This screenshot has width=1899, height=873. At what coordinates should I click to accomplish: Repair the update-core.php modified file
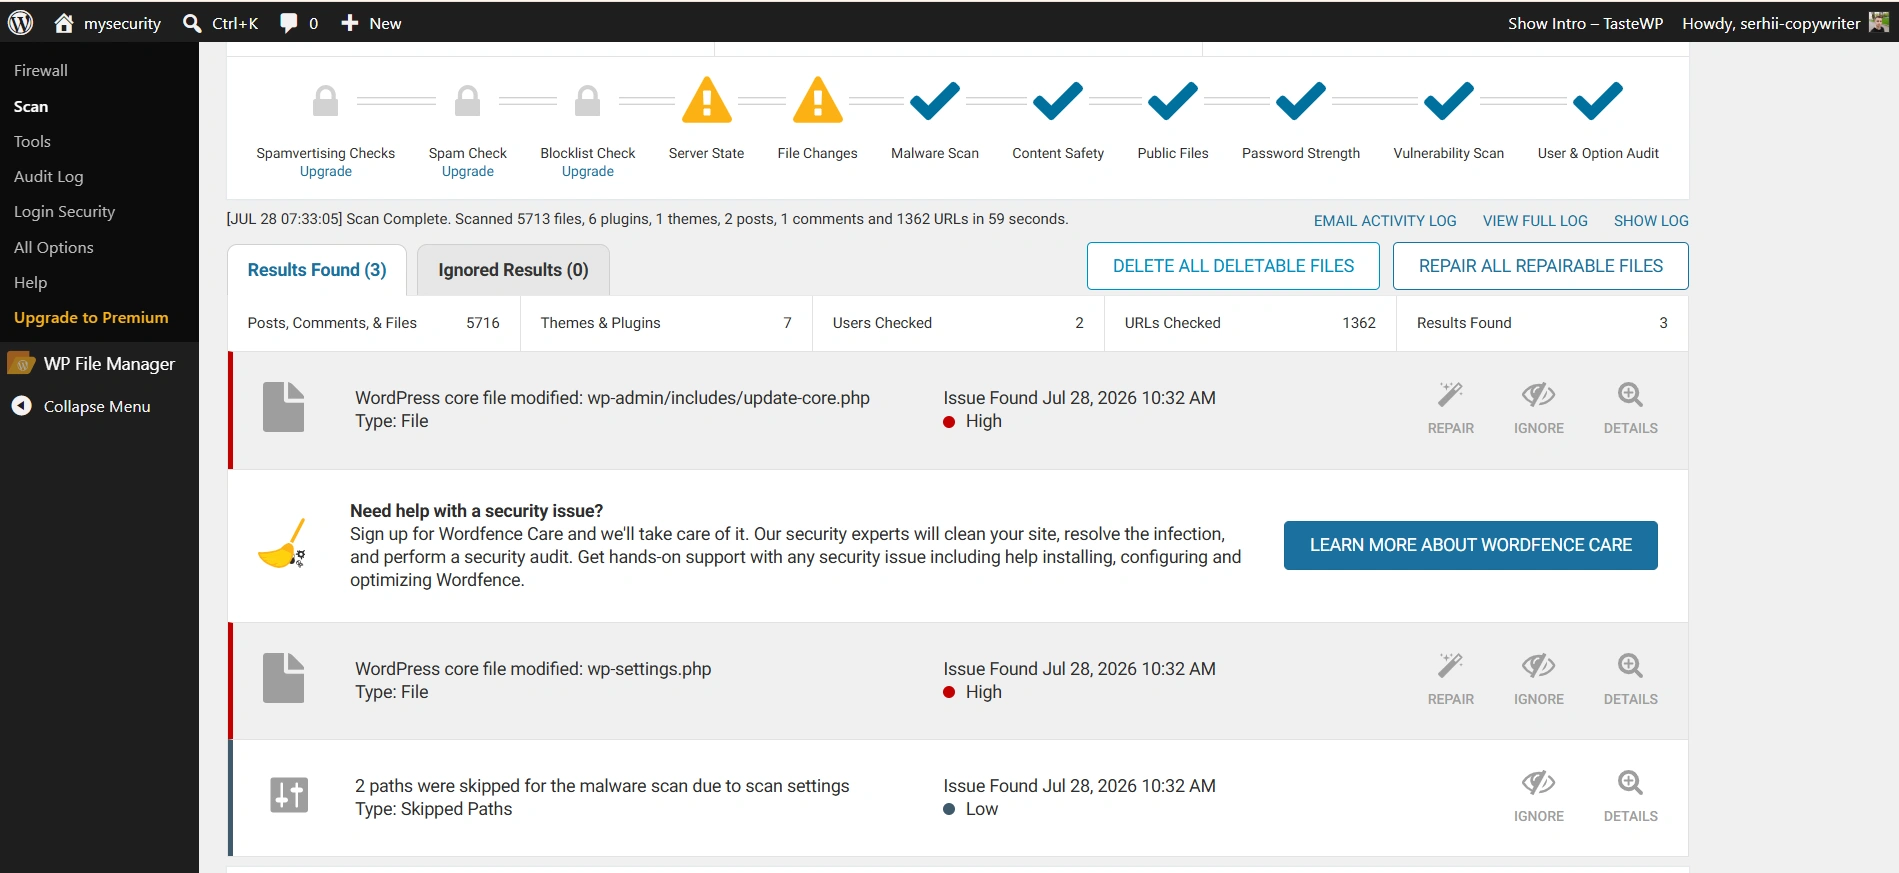tap(1451, 408)
